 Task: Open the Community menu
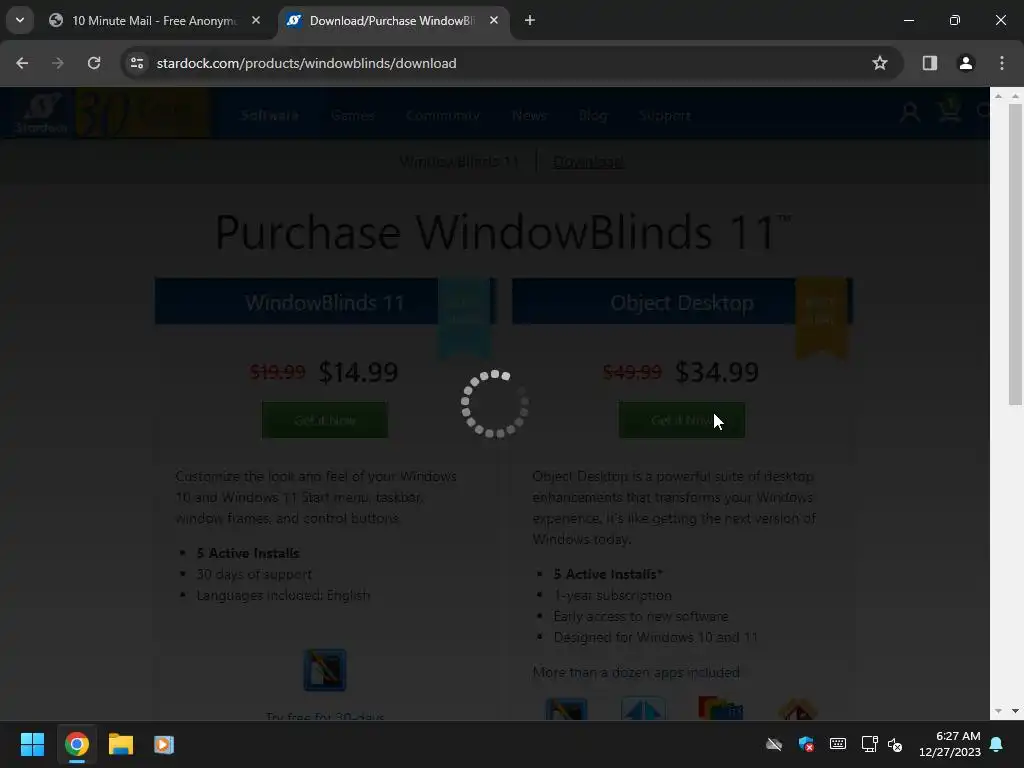point(443,116)
